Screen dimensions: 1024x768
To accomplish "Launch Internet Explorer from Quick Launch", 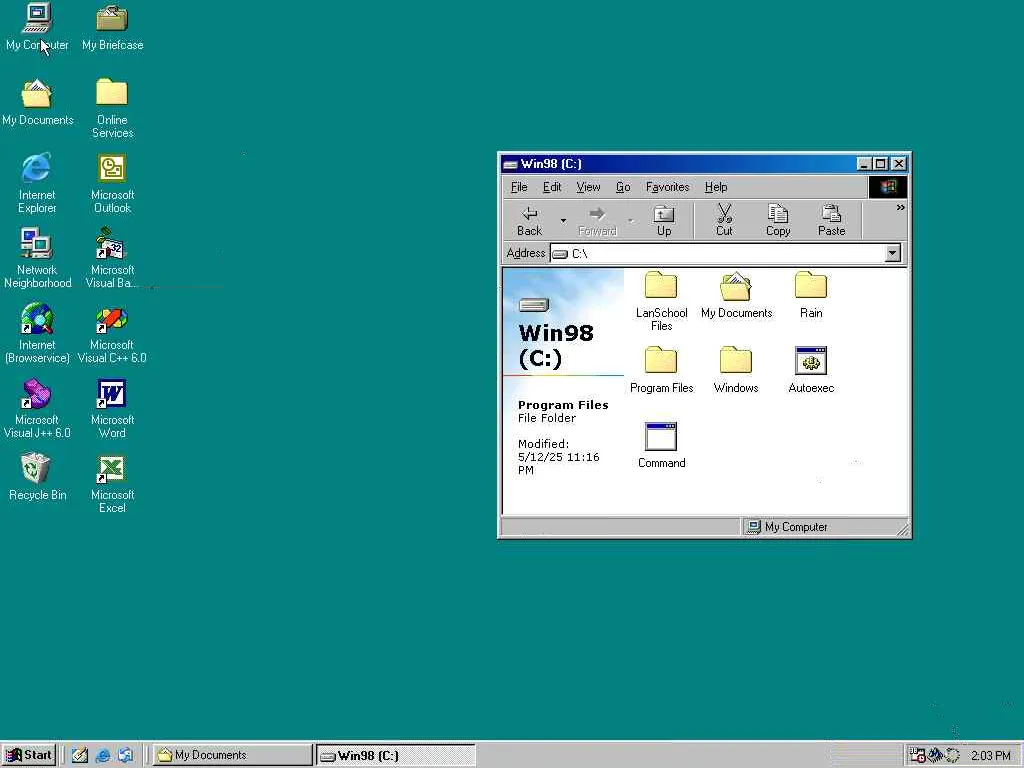I will pos(103,756).
